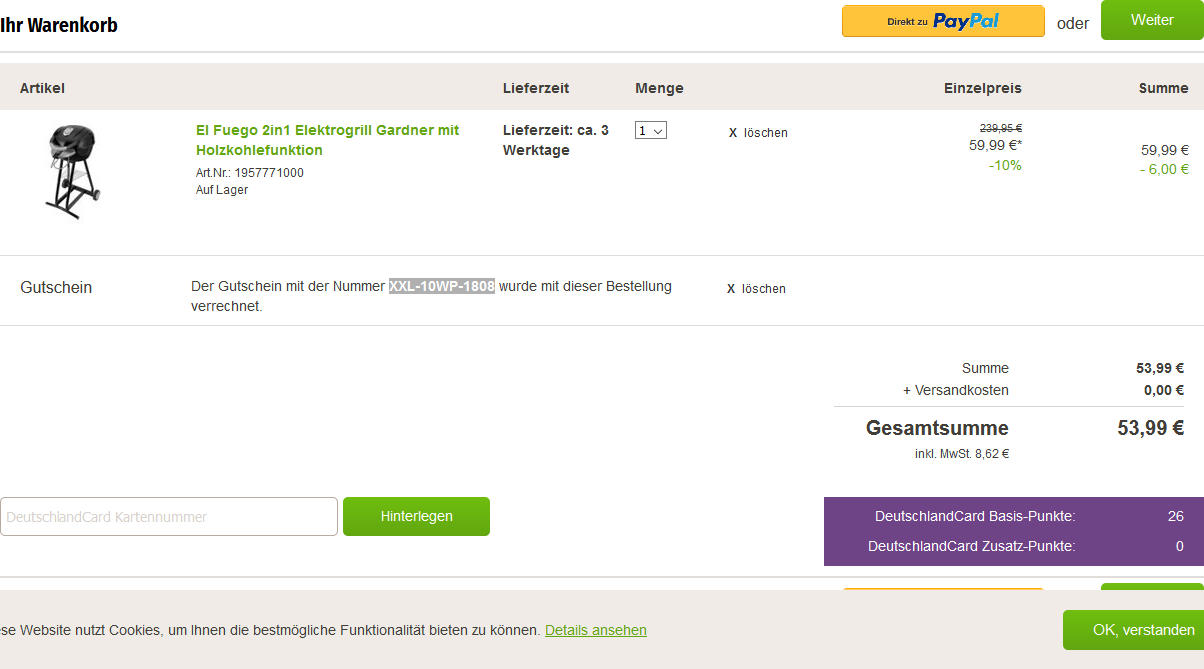Viewport: 1204px width, 669px height.
Task: Click the DeutschlandCard Basis-Punkte row
Action: coord(1013,517)
